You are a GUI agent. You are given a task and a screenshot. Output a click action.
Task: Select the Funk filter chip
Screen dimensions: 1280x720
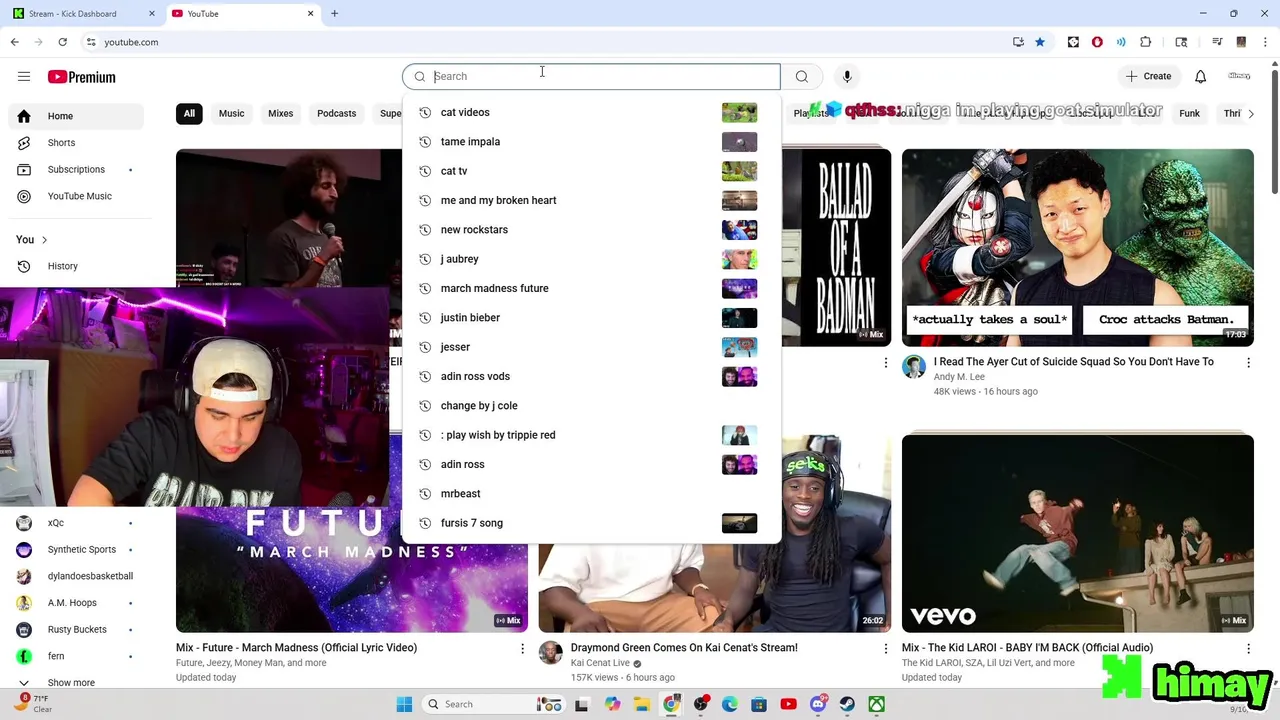pos(1189,113)
